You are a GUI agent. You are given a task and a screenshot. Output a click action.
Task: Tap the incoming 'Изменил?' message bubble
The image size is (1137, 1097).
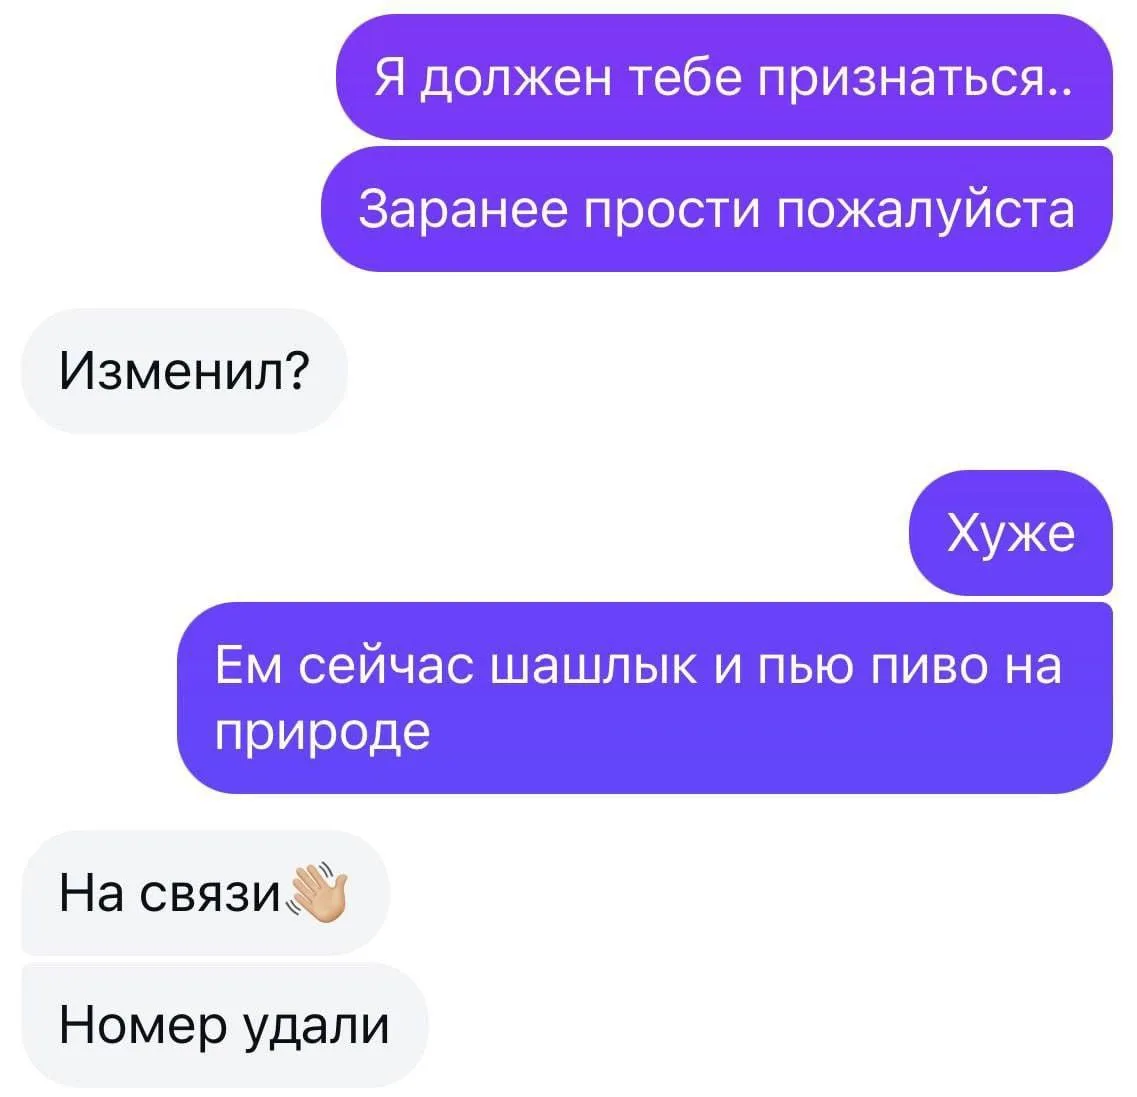(184, 371)
